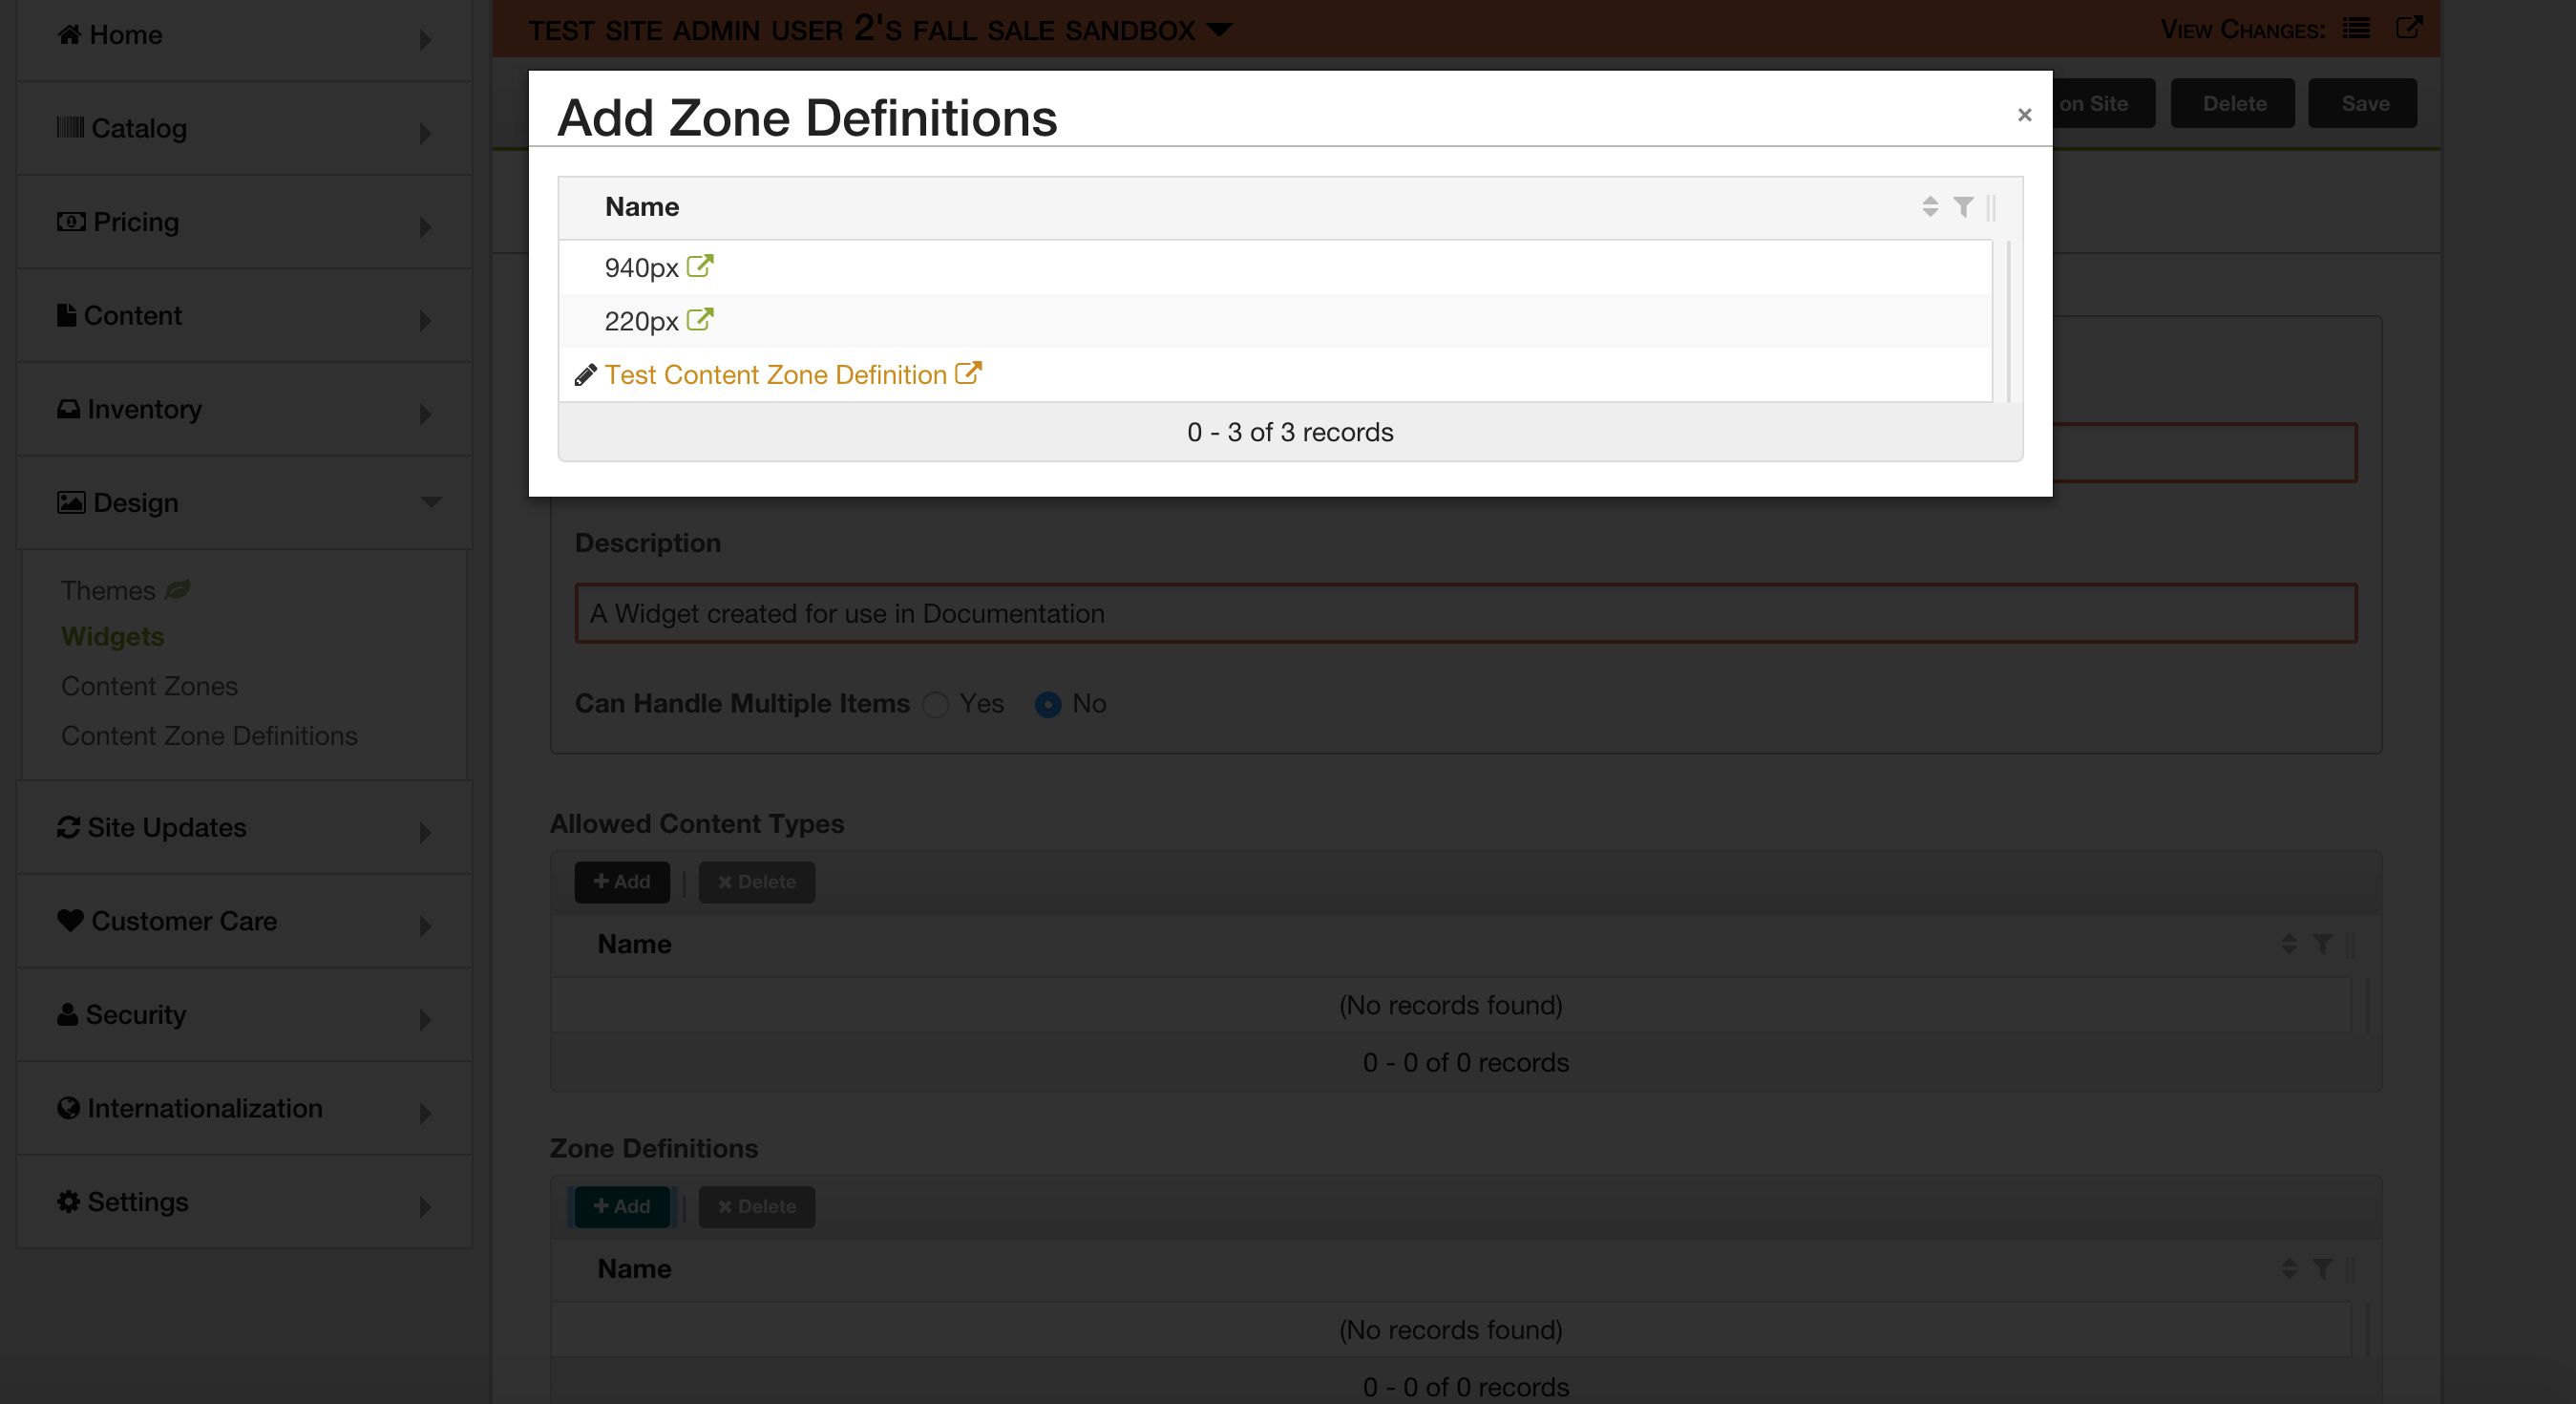2576x1404 pixels.
Task: Click the Design picture icon
Action: click(71, 503)
